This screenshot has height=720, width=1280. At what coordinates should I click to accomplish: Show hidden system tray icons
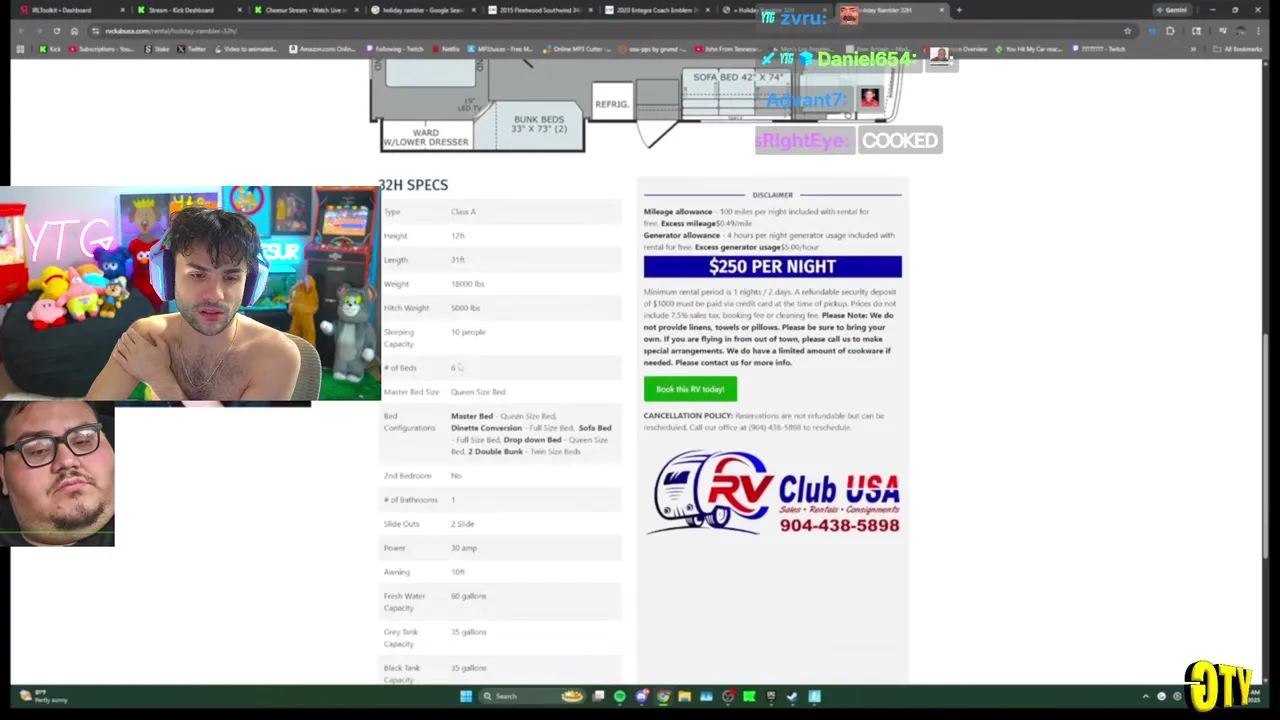click(x=1146, y=696)
